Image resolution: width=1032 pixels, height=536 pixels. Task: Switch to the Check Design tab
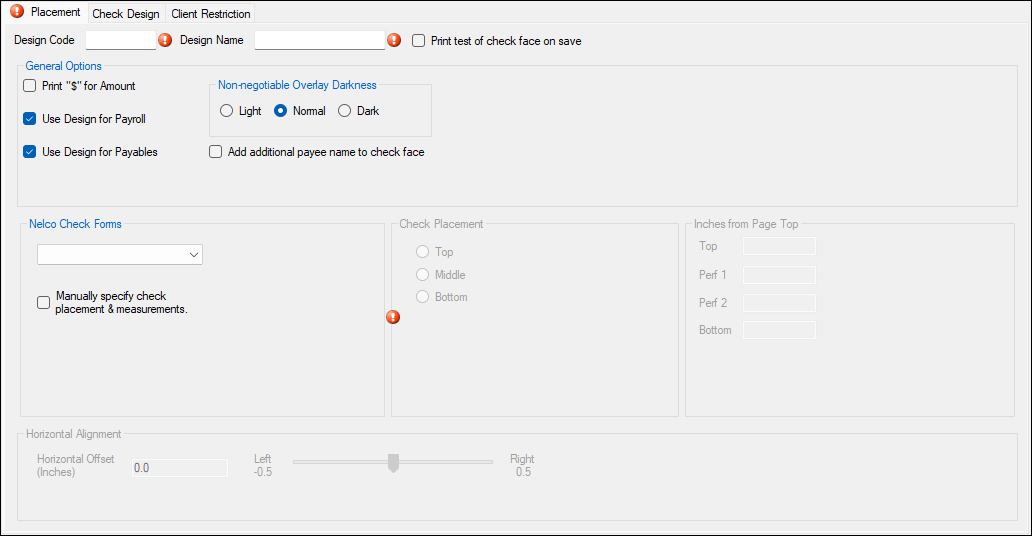pos(126,14)
